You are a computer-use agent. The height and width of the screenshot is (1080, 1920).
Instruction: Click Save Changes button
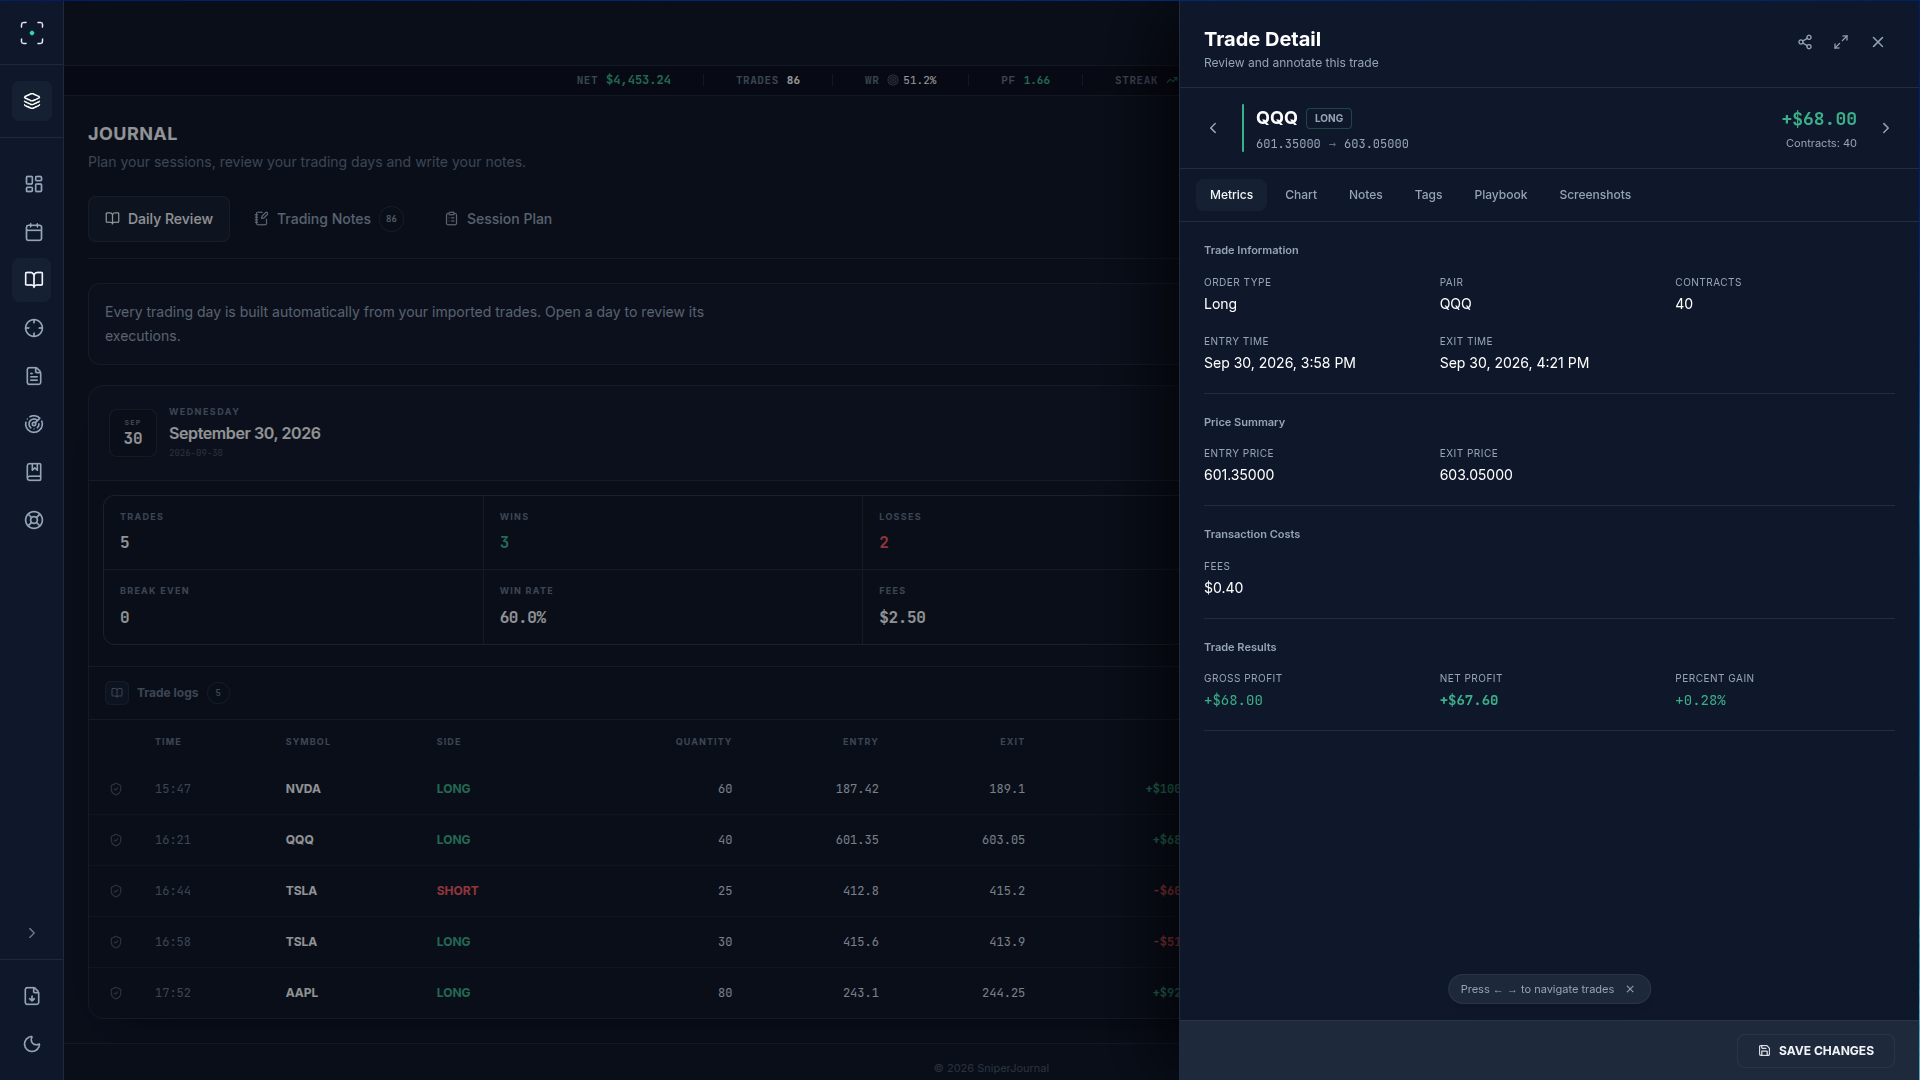pos(1815,1051)
